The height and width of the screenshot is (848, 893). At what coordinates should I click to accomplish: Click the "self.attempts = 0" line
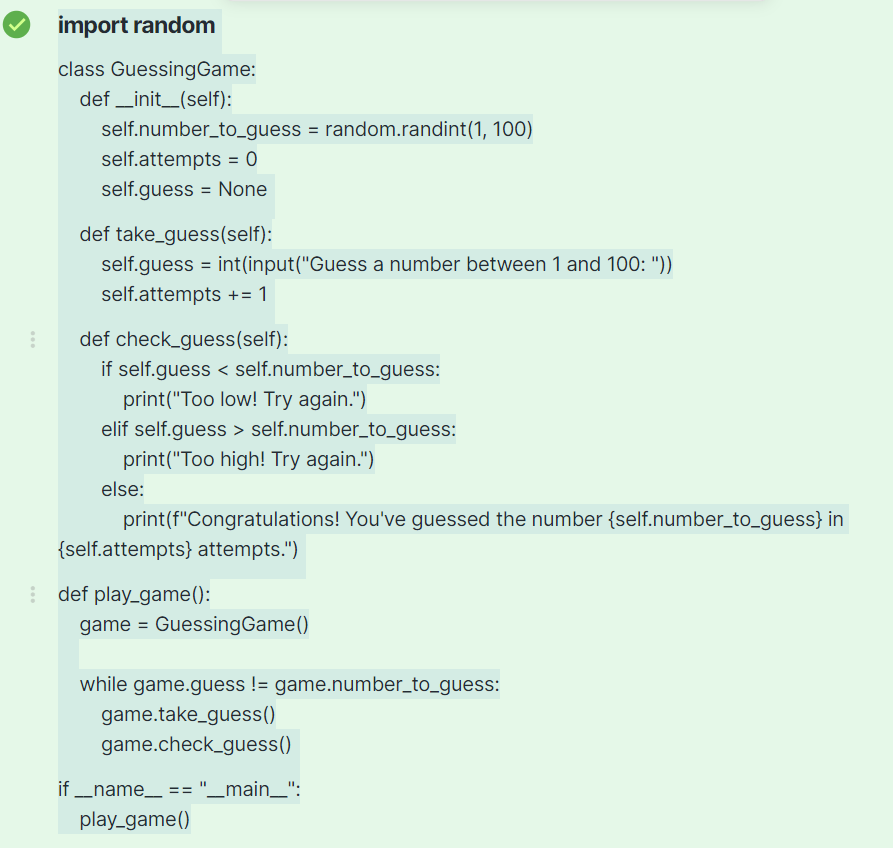pyautogui.click(x=179, y=160)
